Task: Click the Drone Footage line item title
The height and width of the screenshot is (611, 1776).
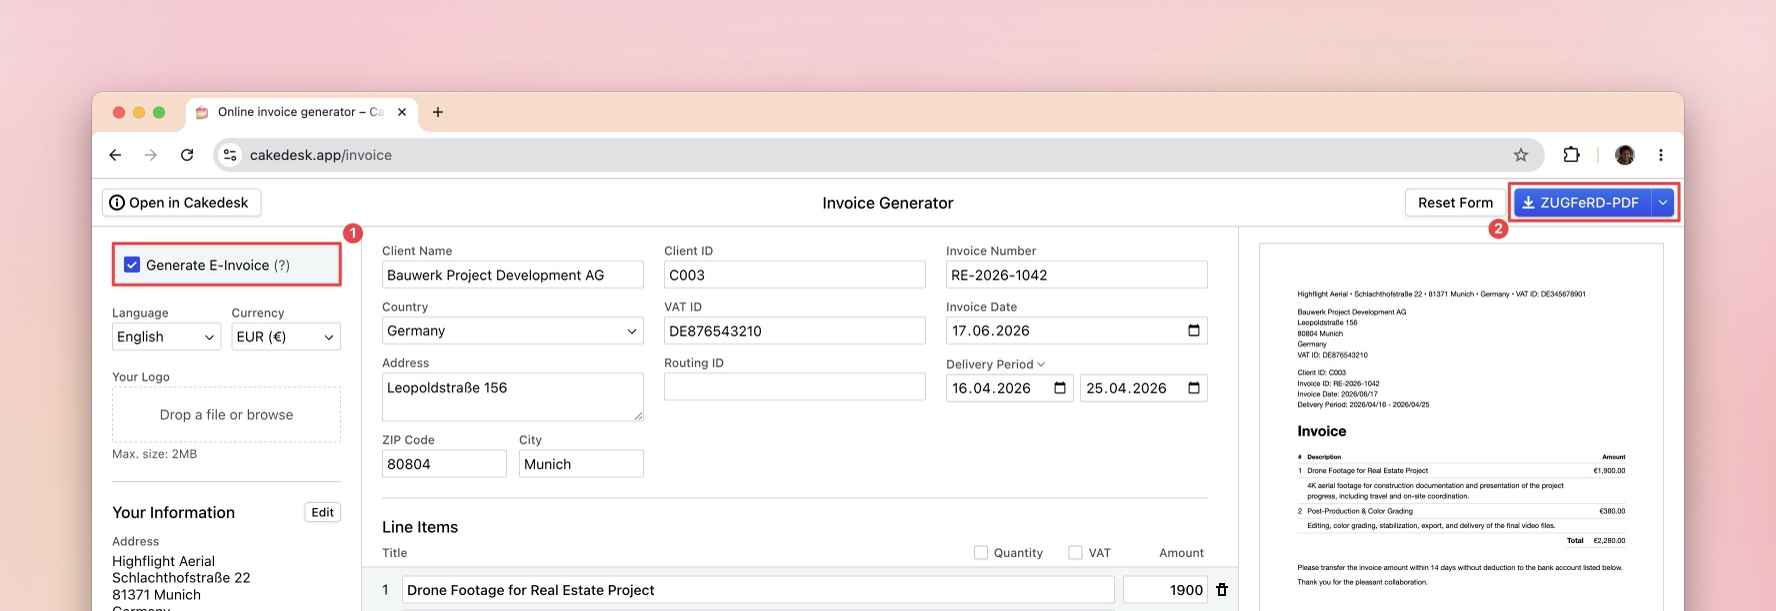Action: (758, 590)
